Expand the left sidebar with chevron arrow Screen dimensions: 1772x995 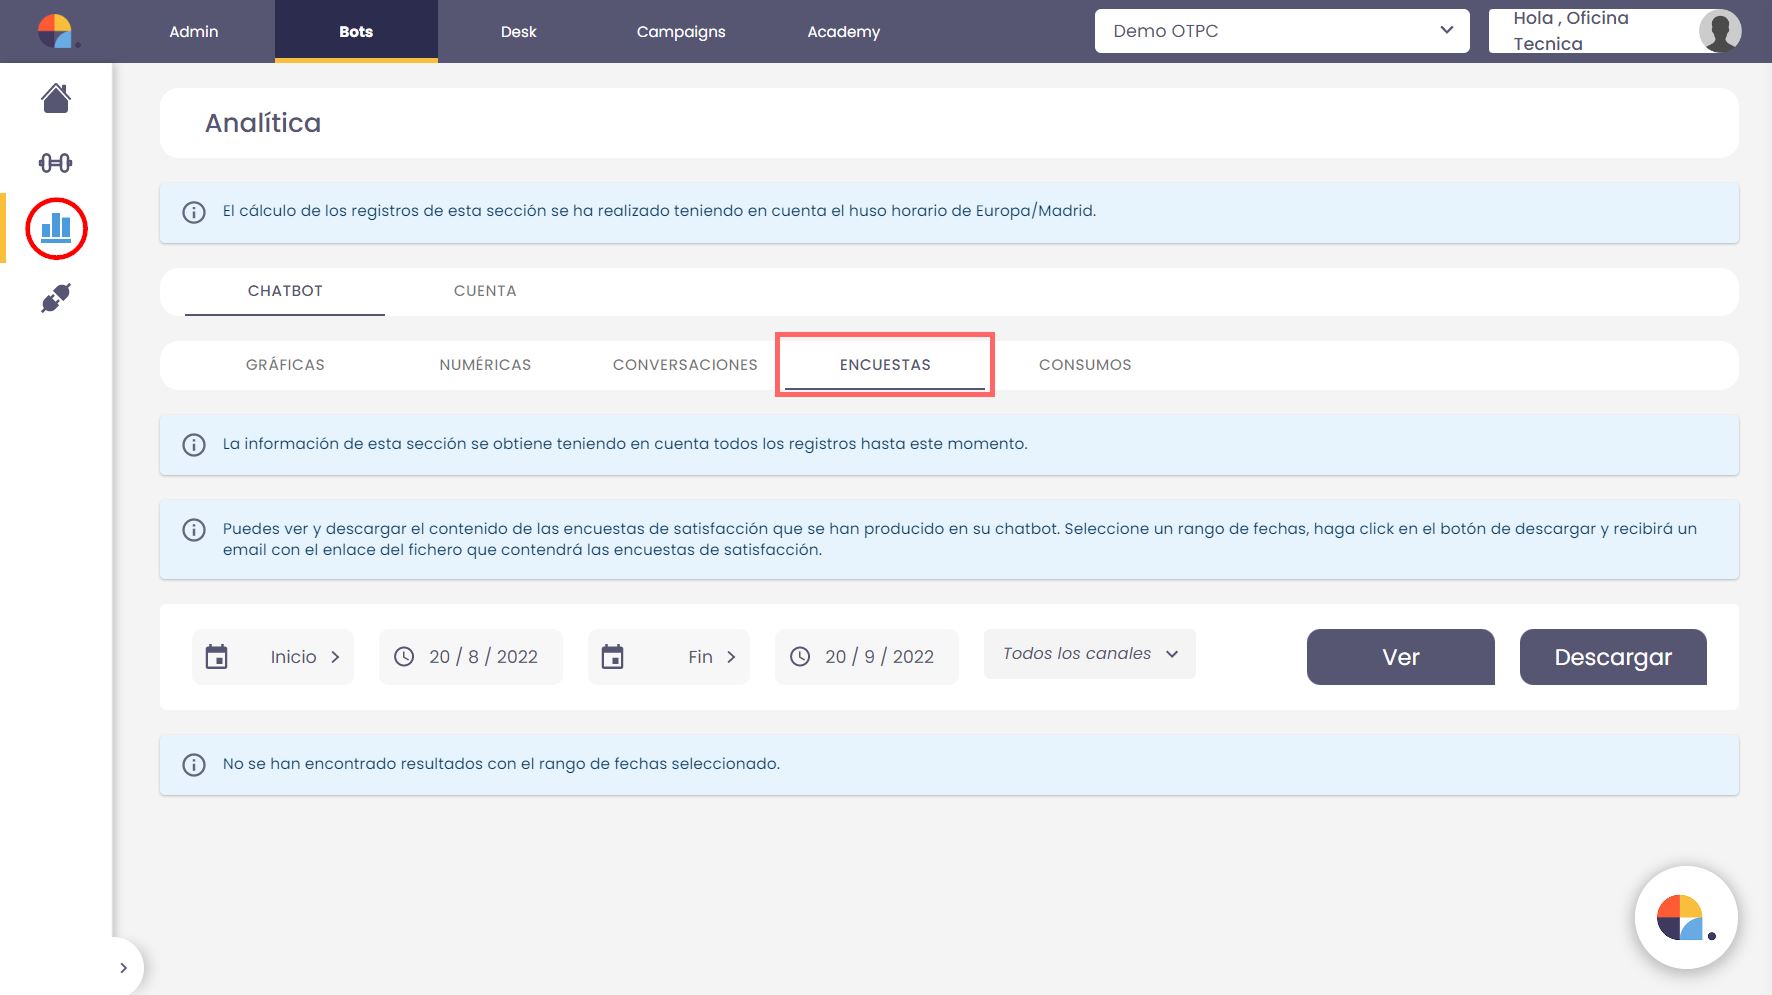[123, 968]
